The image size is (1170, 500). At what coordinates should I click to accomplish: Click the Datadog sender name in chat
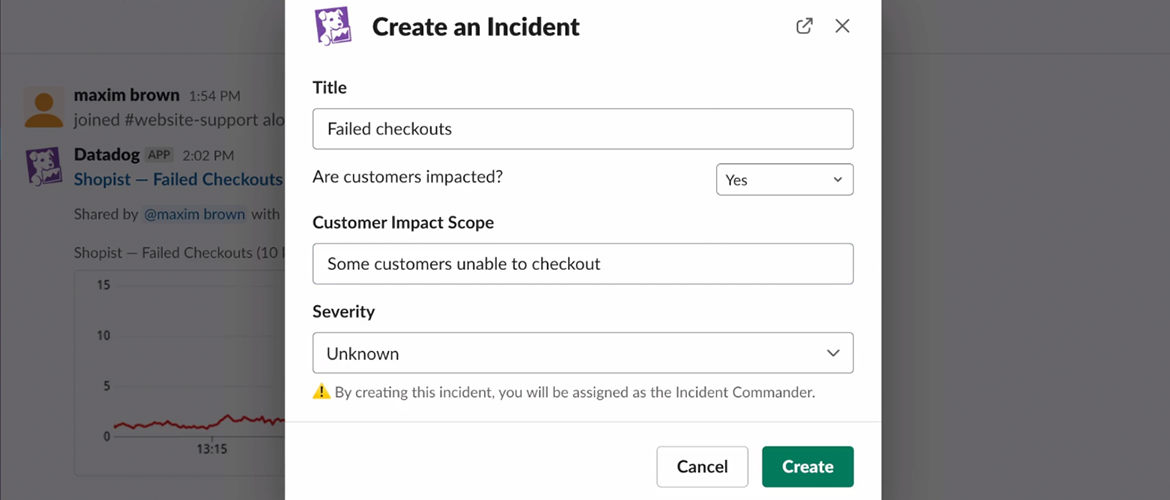pyautogui.click(x=106, y=154)
